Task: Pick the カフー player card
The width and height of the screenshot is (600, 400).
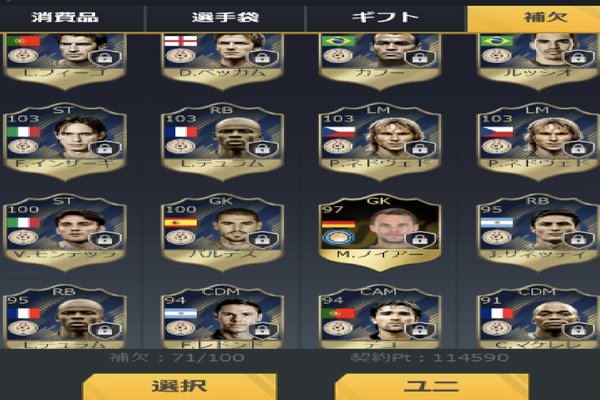Action: [x=380, y=61]
